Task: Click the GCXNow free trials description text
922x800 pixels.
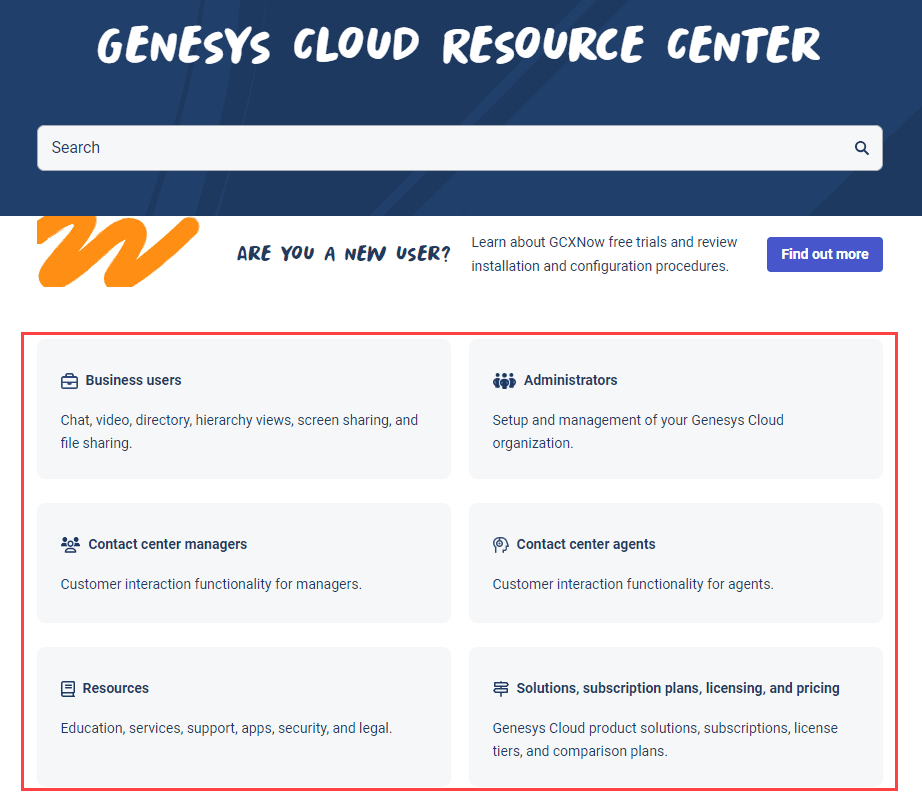Action: click(x=604, y=254)
